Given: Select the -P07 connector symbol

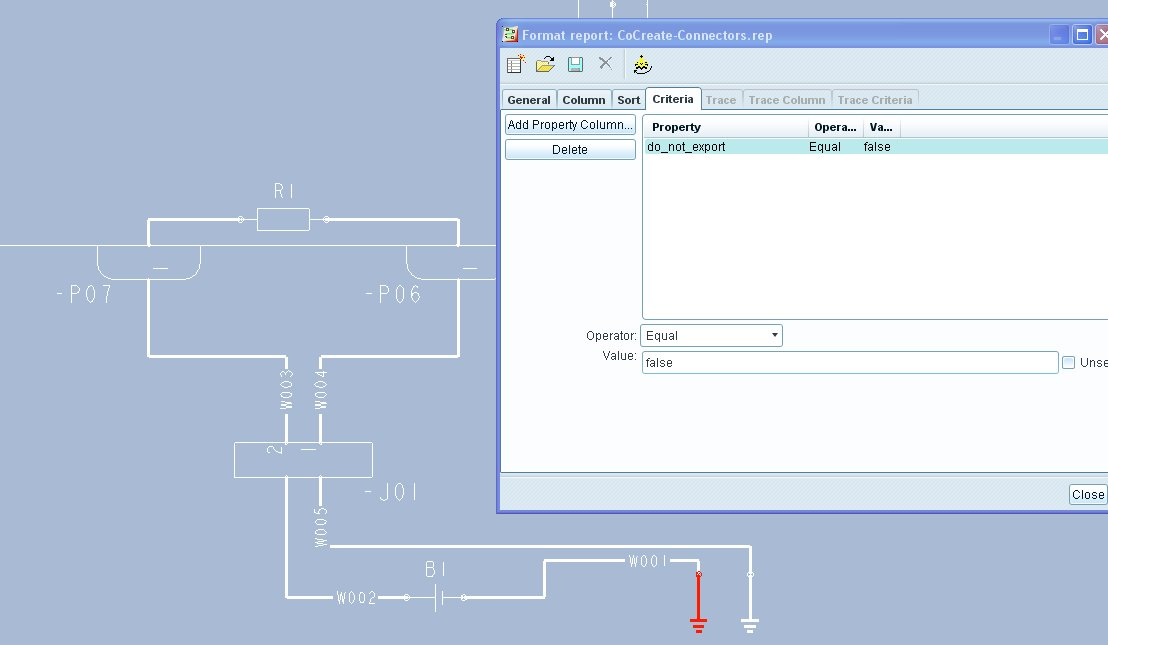Looking at the screenshot, I should (149, 262).
